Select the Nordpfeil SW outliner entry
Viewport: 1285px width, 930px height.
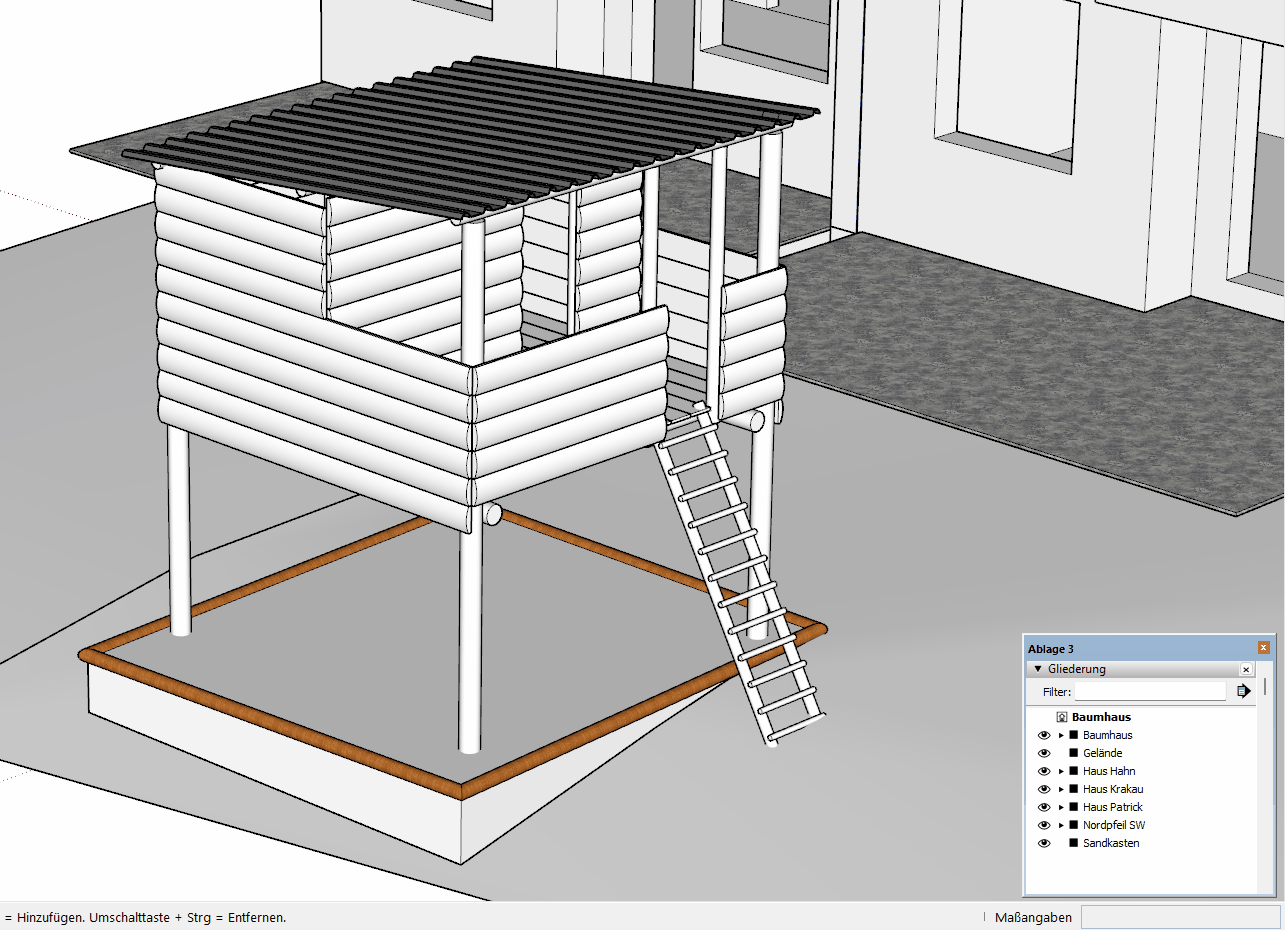click(1113, 825)
